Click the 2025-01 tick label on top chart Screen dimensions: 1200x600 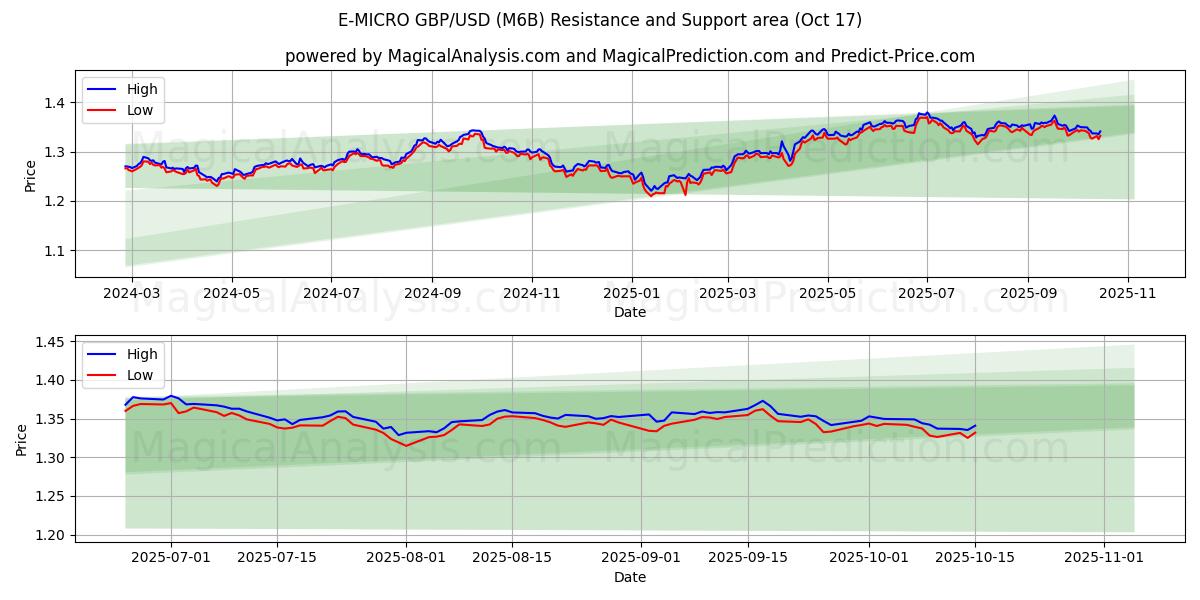tap(631, 294)
